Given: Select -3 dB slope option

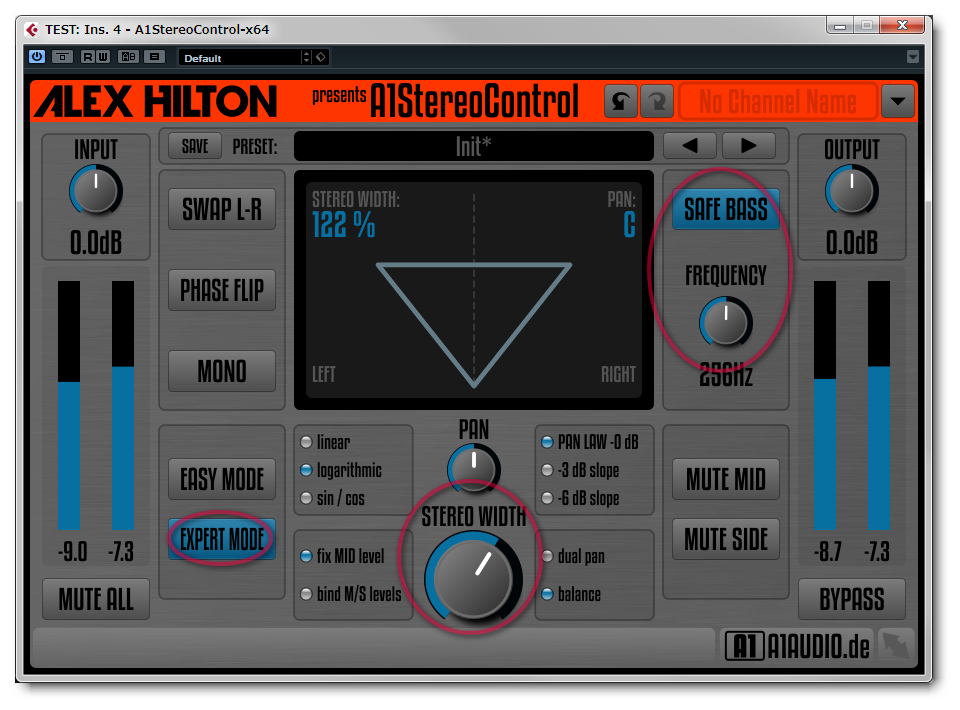Looking at the screenshot, I should coord(580,470).
